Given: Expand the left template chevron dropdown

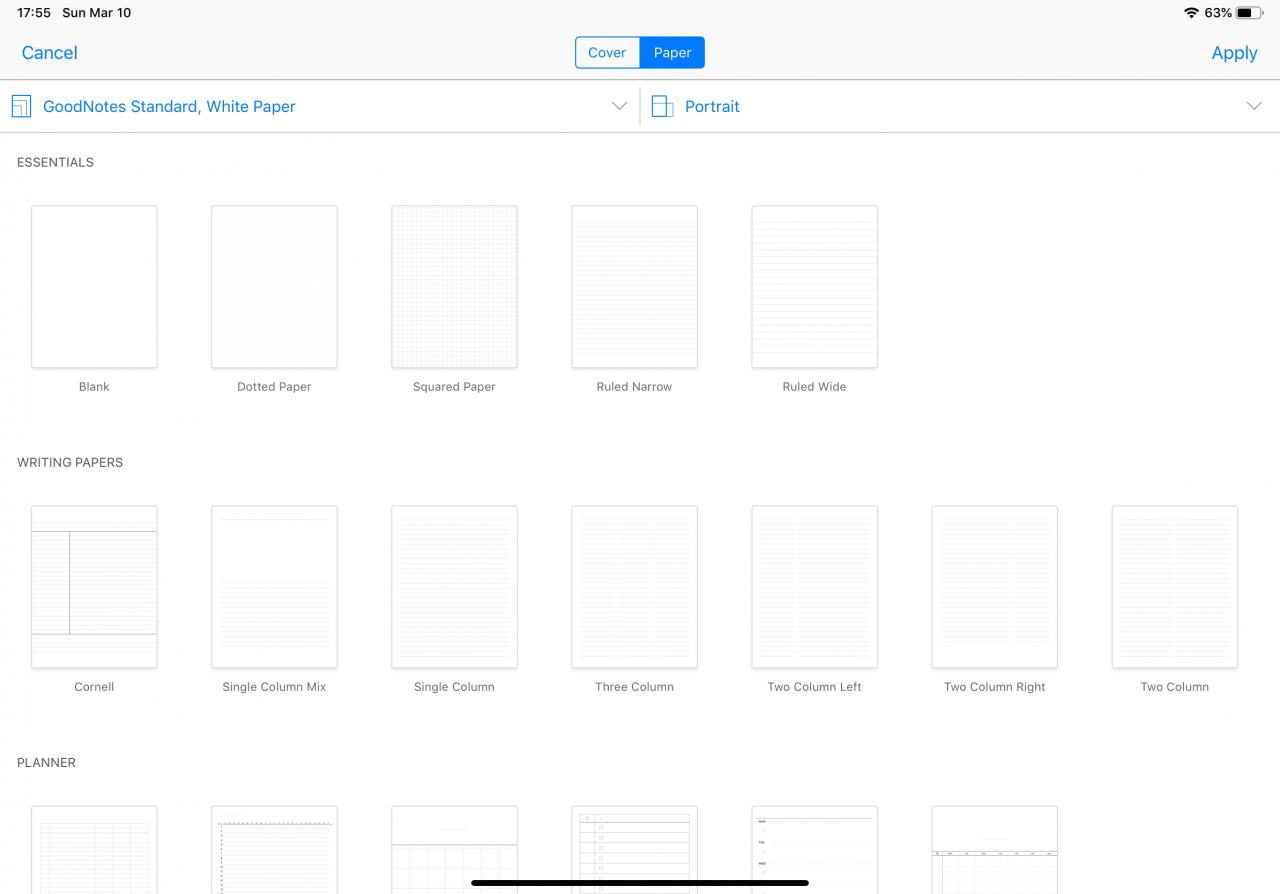Looking at the screenshot, I should point(619,105).
